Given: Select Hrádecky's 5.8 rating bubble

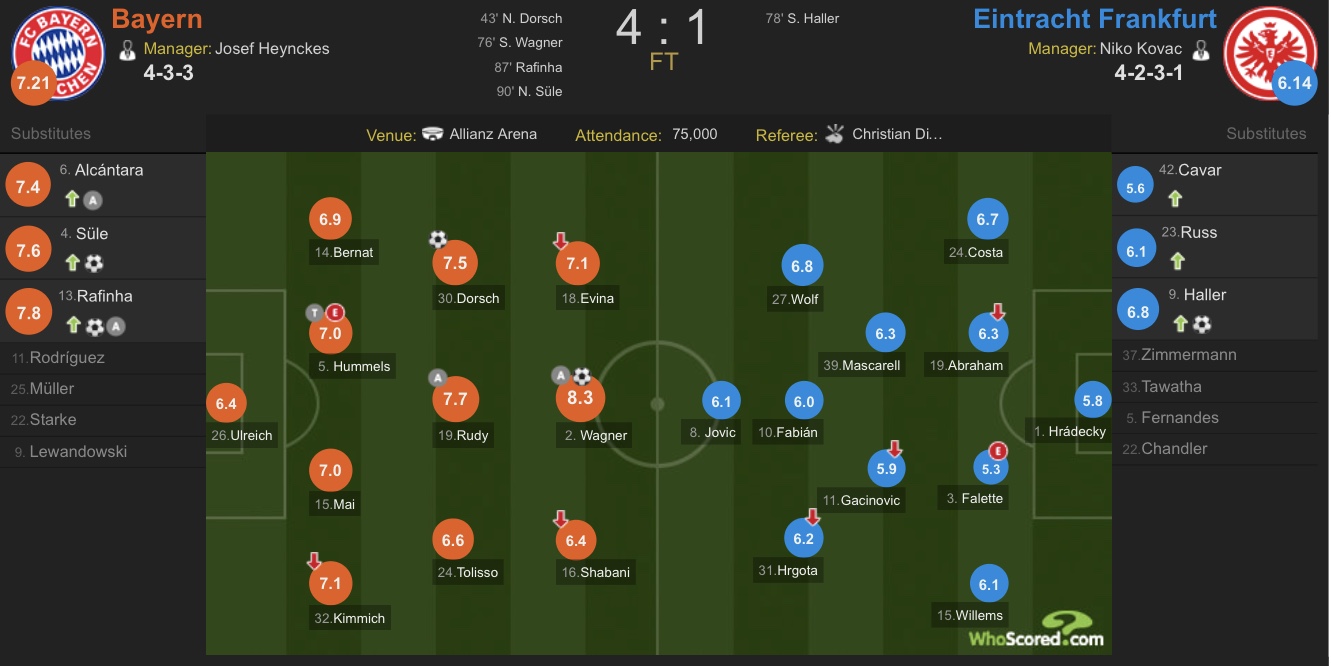Looking at the screenshot, I should (x=1093, y=401).
